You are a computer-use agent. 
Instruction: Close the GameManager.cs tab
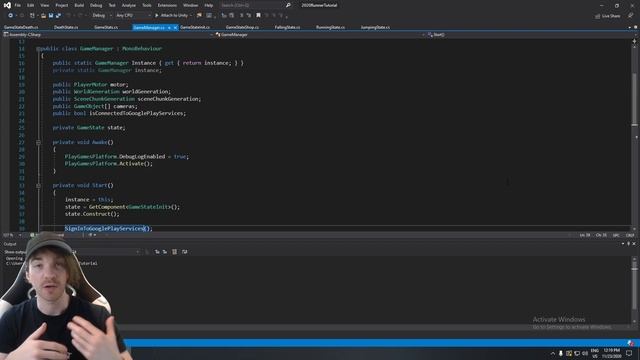coord(176,27)
